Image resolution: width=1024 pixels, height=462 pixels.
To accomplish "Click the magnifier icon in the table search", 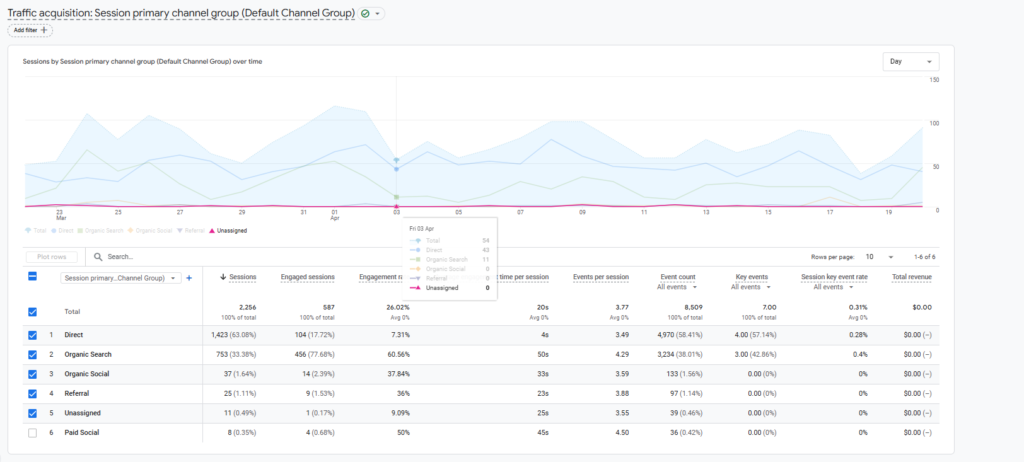I will 98,257.
